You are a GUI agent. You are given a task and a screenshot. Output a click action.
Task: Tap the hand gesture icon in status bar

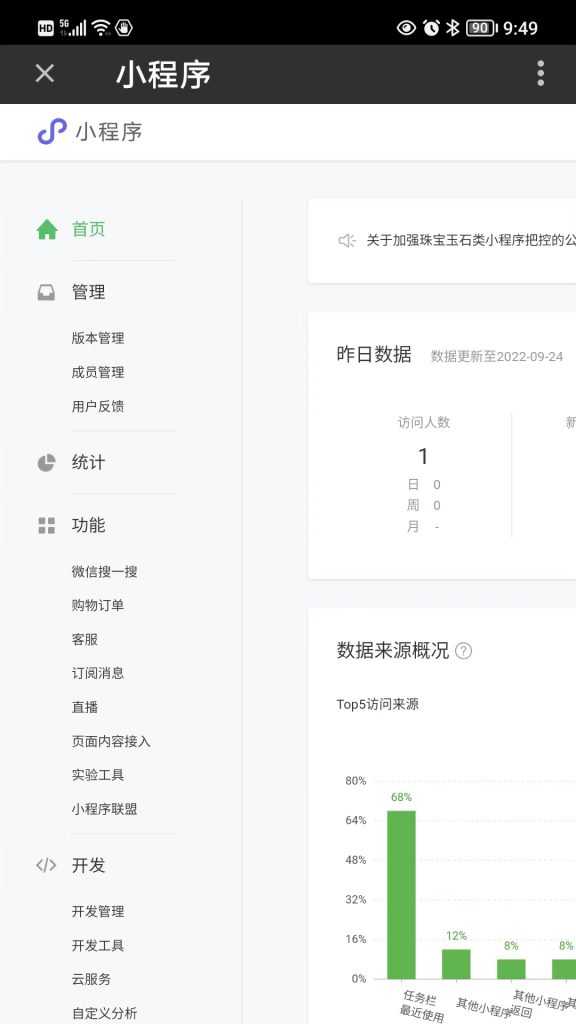[x=124, y=27]
